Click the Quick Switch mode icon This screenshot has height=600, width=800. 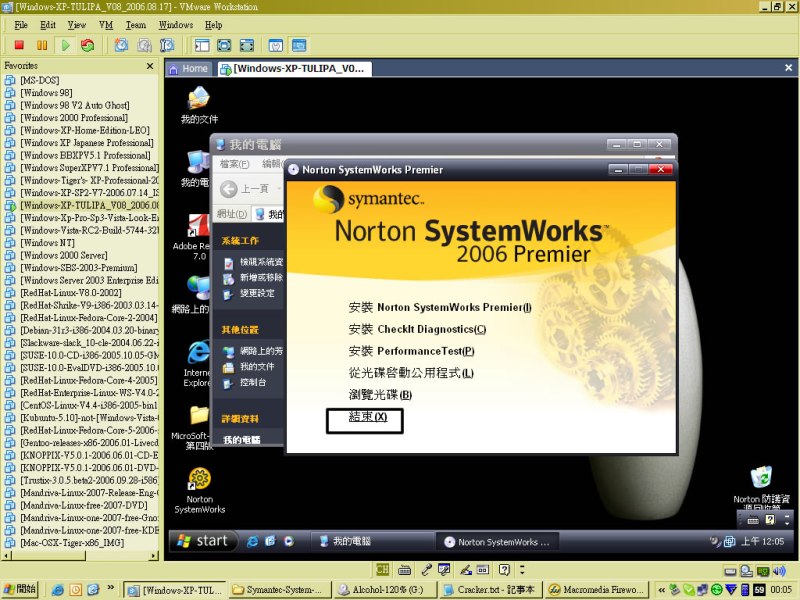point(224,45)
